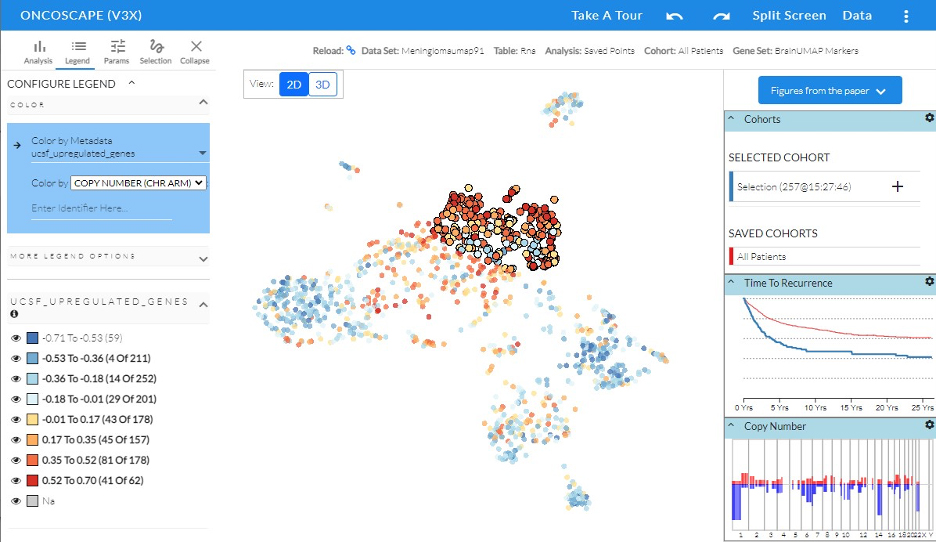
Task: Add the selected cohort with plus icon
Action: [x=897, y=187]
